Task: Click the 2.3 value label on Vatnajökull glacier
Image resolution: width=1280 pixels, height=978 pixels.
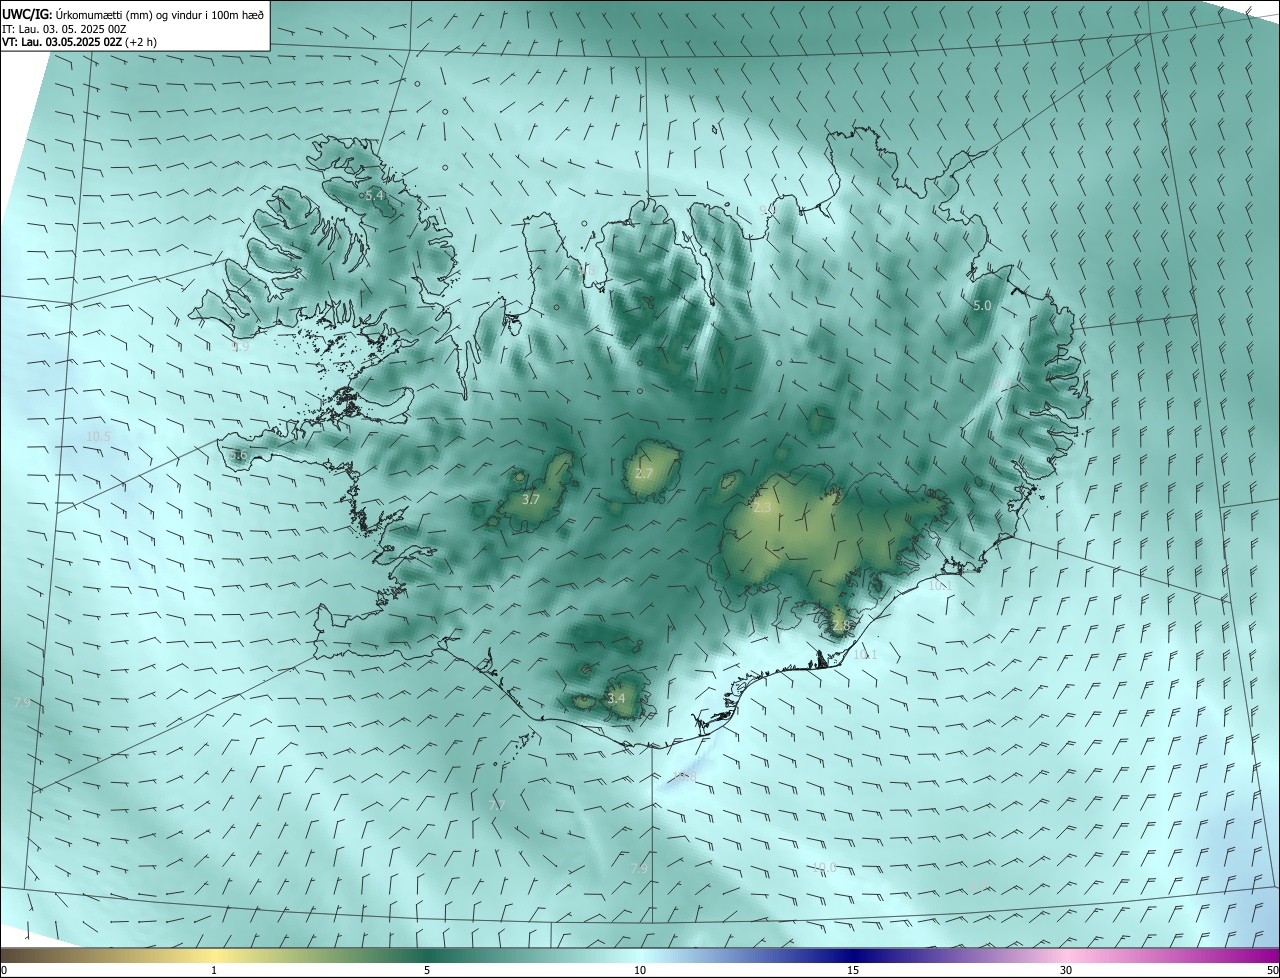Action: (762, 508)
